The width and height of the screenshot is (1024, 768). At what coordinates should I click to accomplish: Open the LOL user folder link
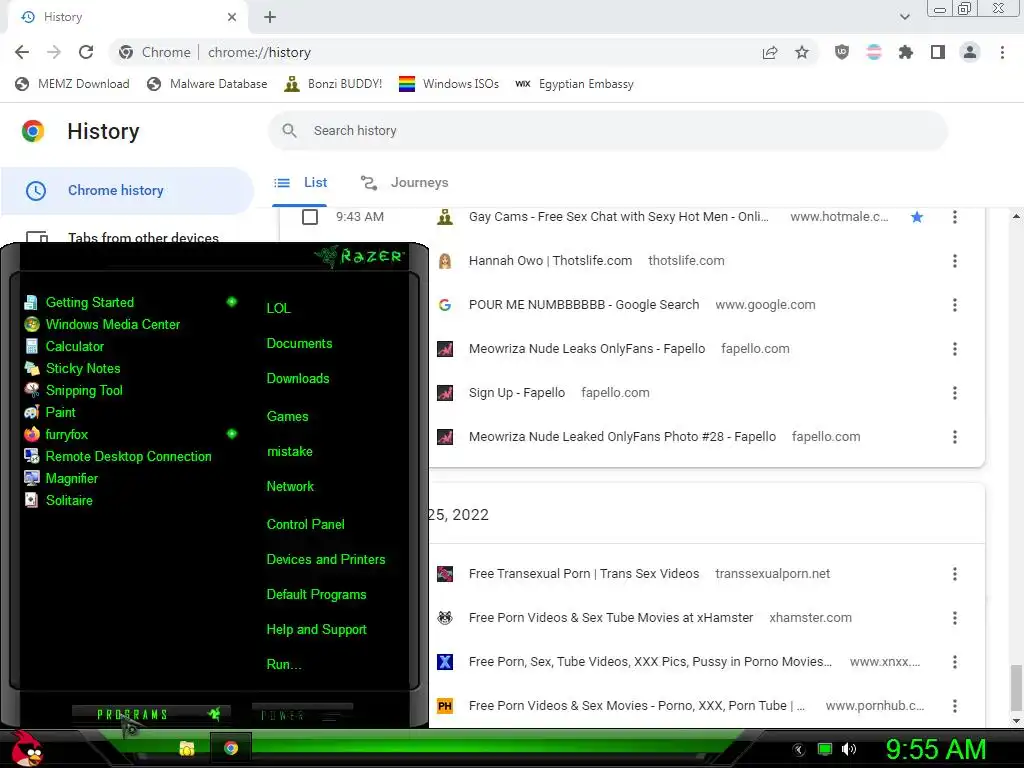(x=278, y=308)
